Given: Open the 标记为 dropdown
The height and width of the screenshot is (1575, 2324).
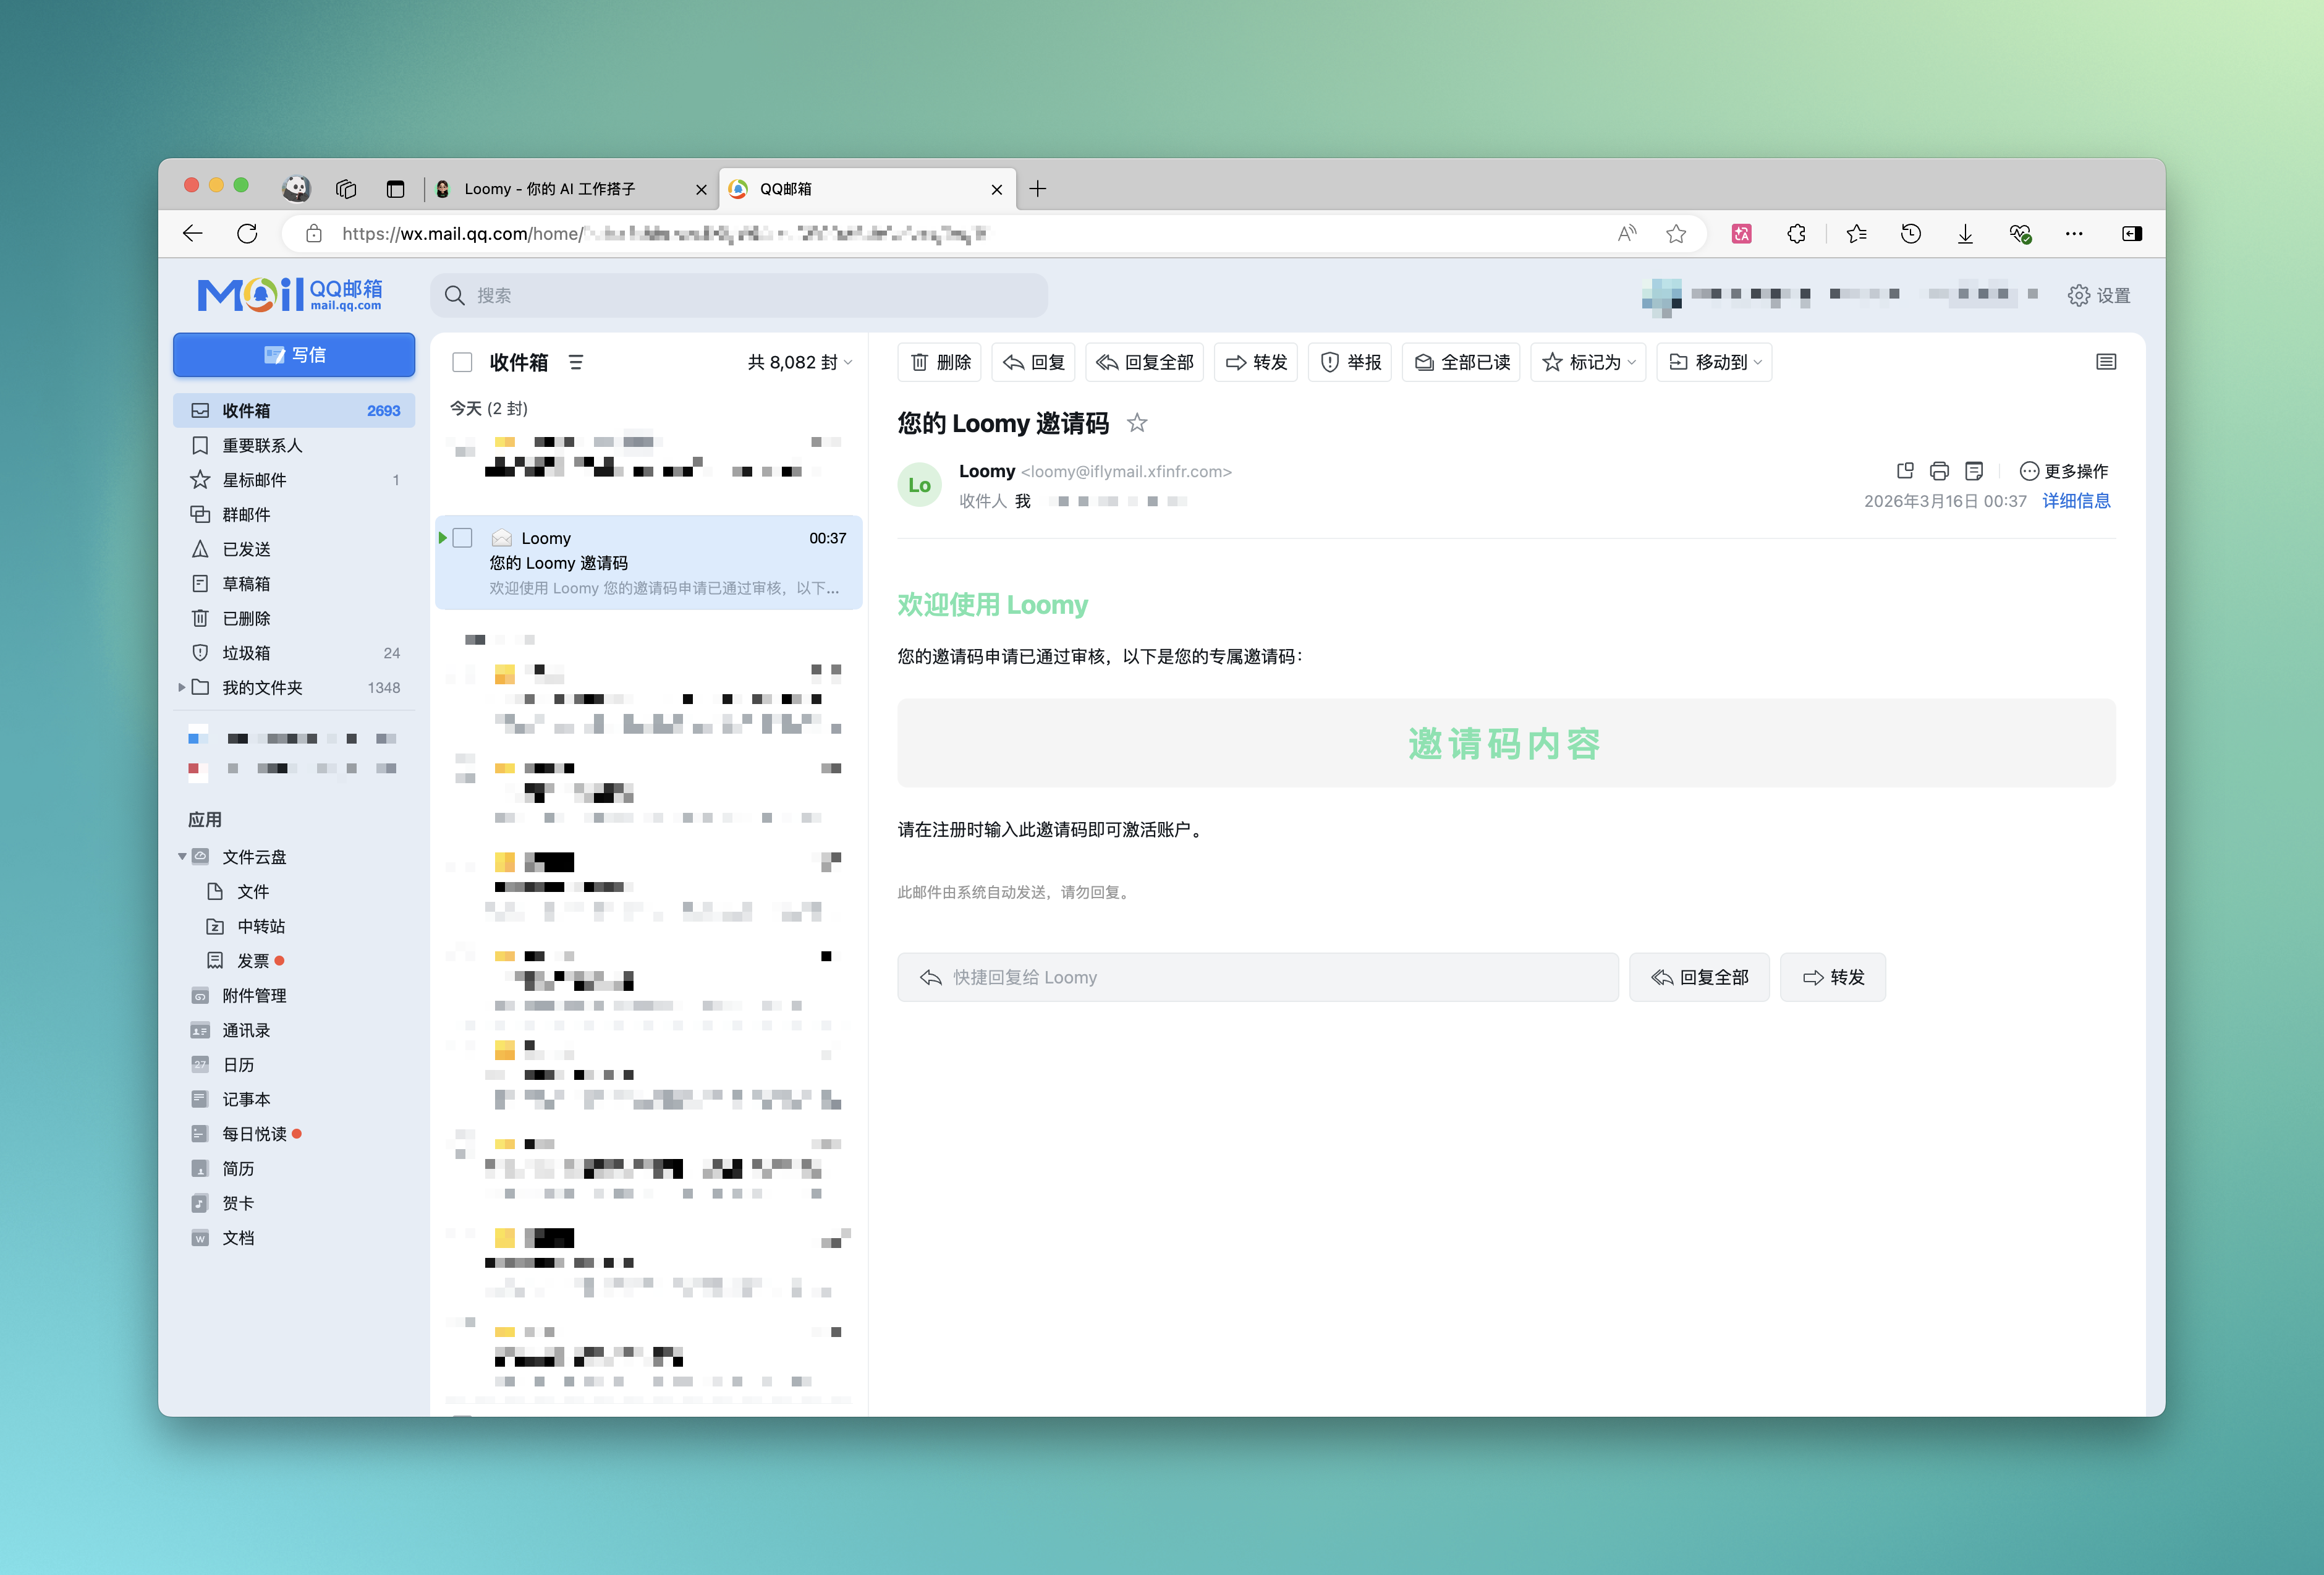Looking at the screenshot, I should [x=1588, y=362].
